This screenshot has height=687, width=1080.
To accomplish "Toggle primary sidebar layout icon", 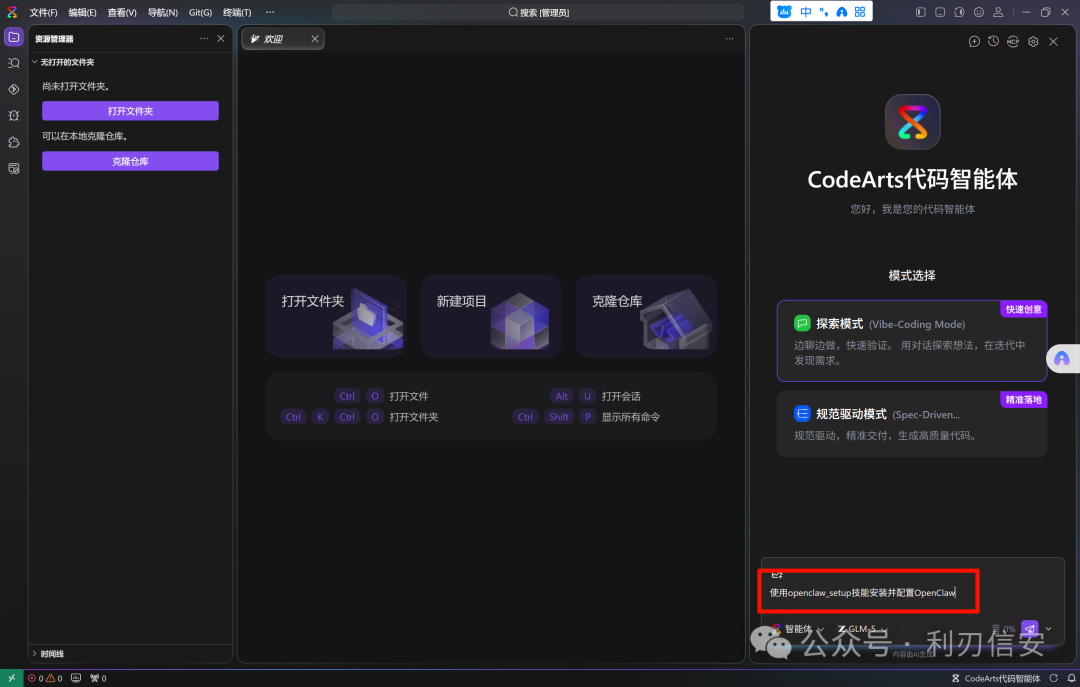I will pos(920,12).
